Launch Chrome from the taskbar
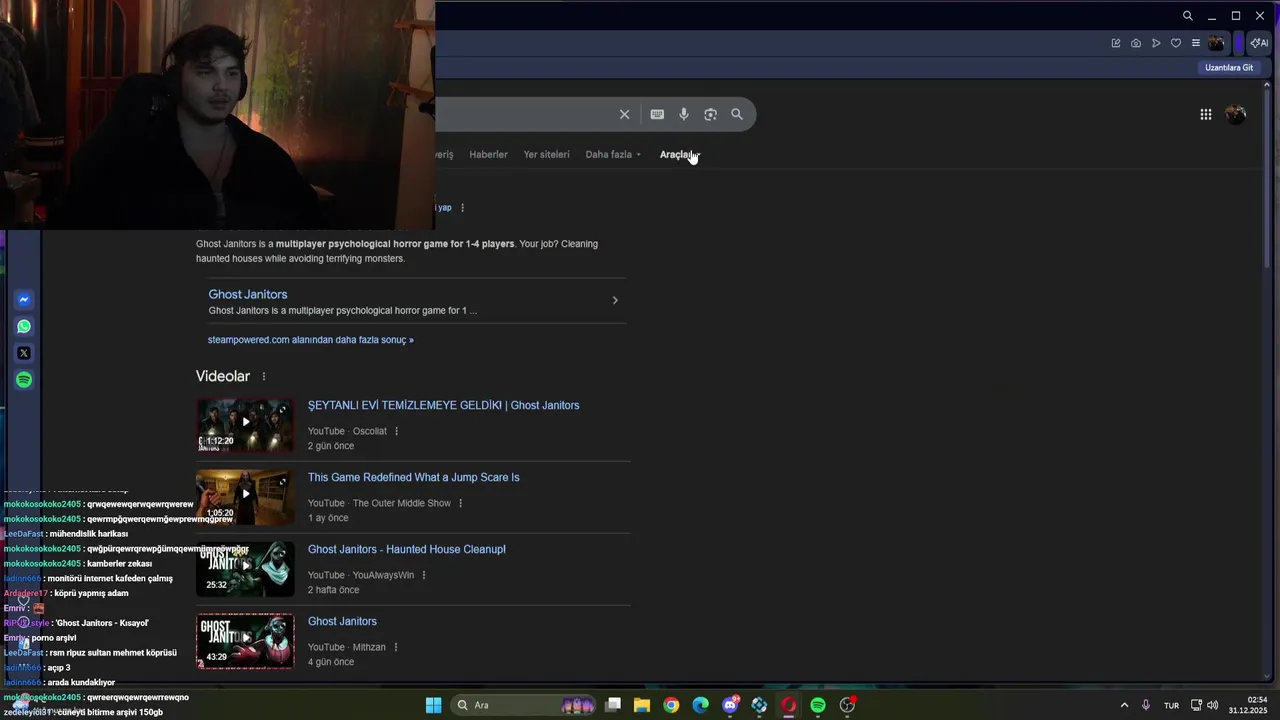This screenshot has width=1280, height=720. click(x=671, y=705)
